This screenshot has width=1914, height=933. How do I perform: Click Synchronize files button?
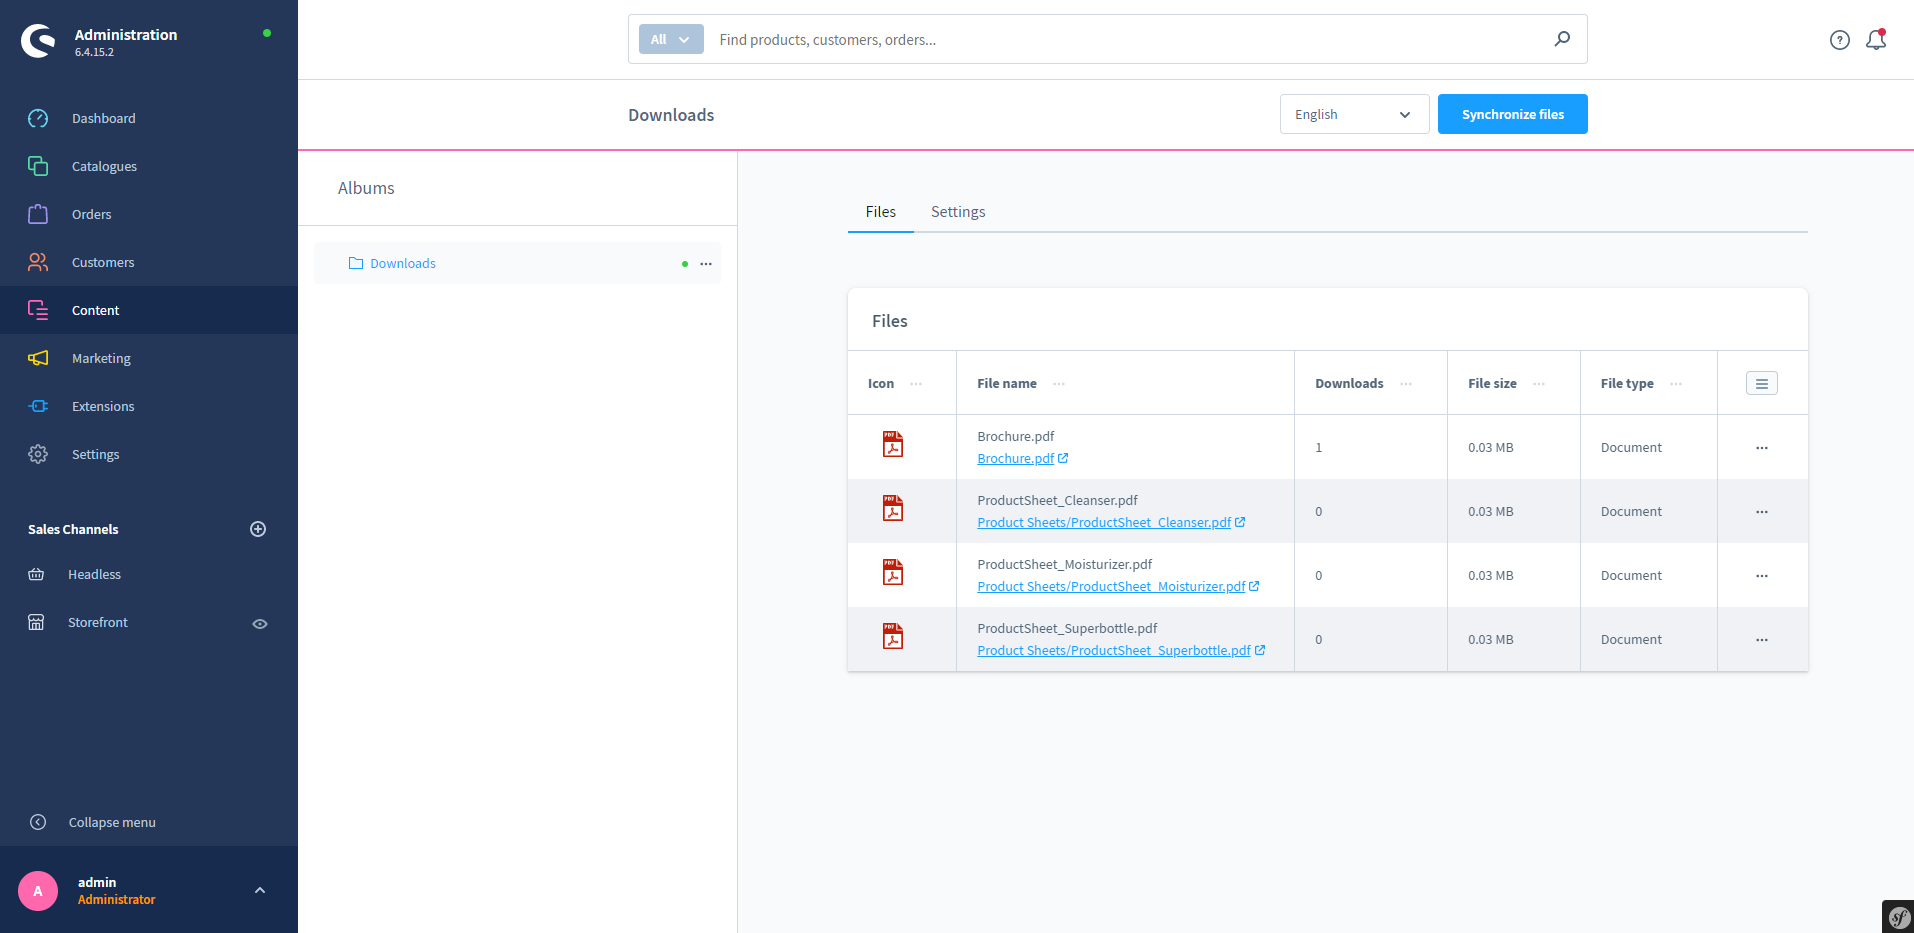coord(1512,114)
